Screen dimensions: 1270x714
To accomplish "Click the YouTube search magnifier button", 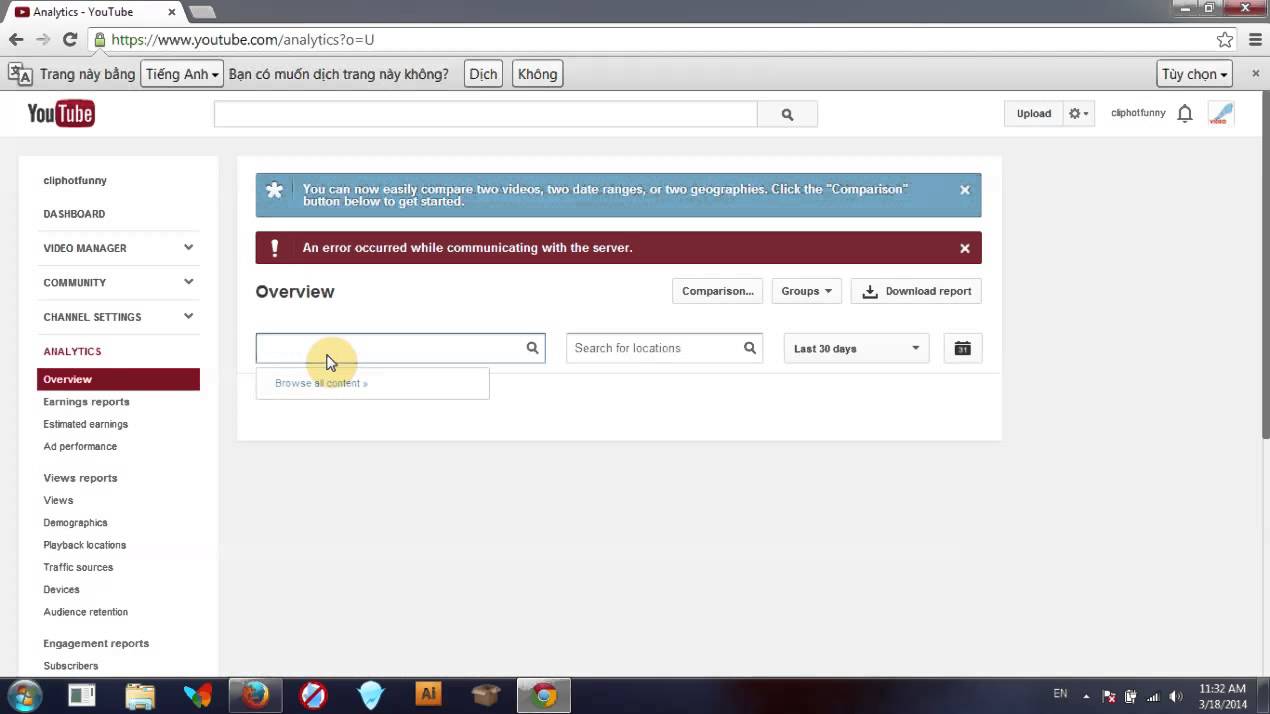I will click(x=787, y=114).
